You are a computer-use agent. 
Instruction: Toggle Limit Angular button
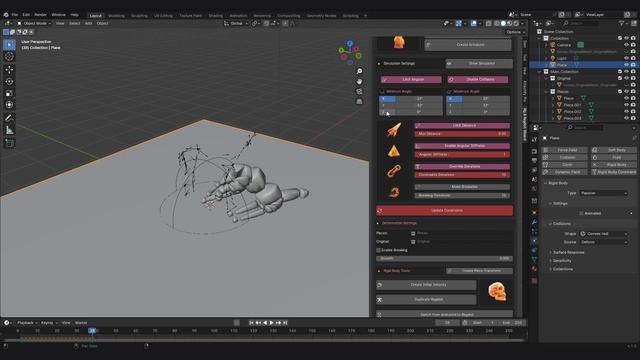tap(411, 80)
